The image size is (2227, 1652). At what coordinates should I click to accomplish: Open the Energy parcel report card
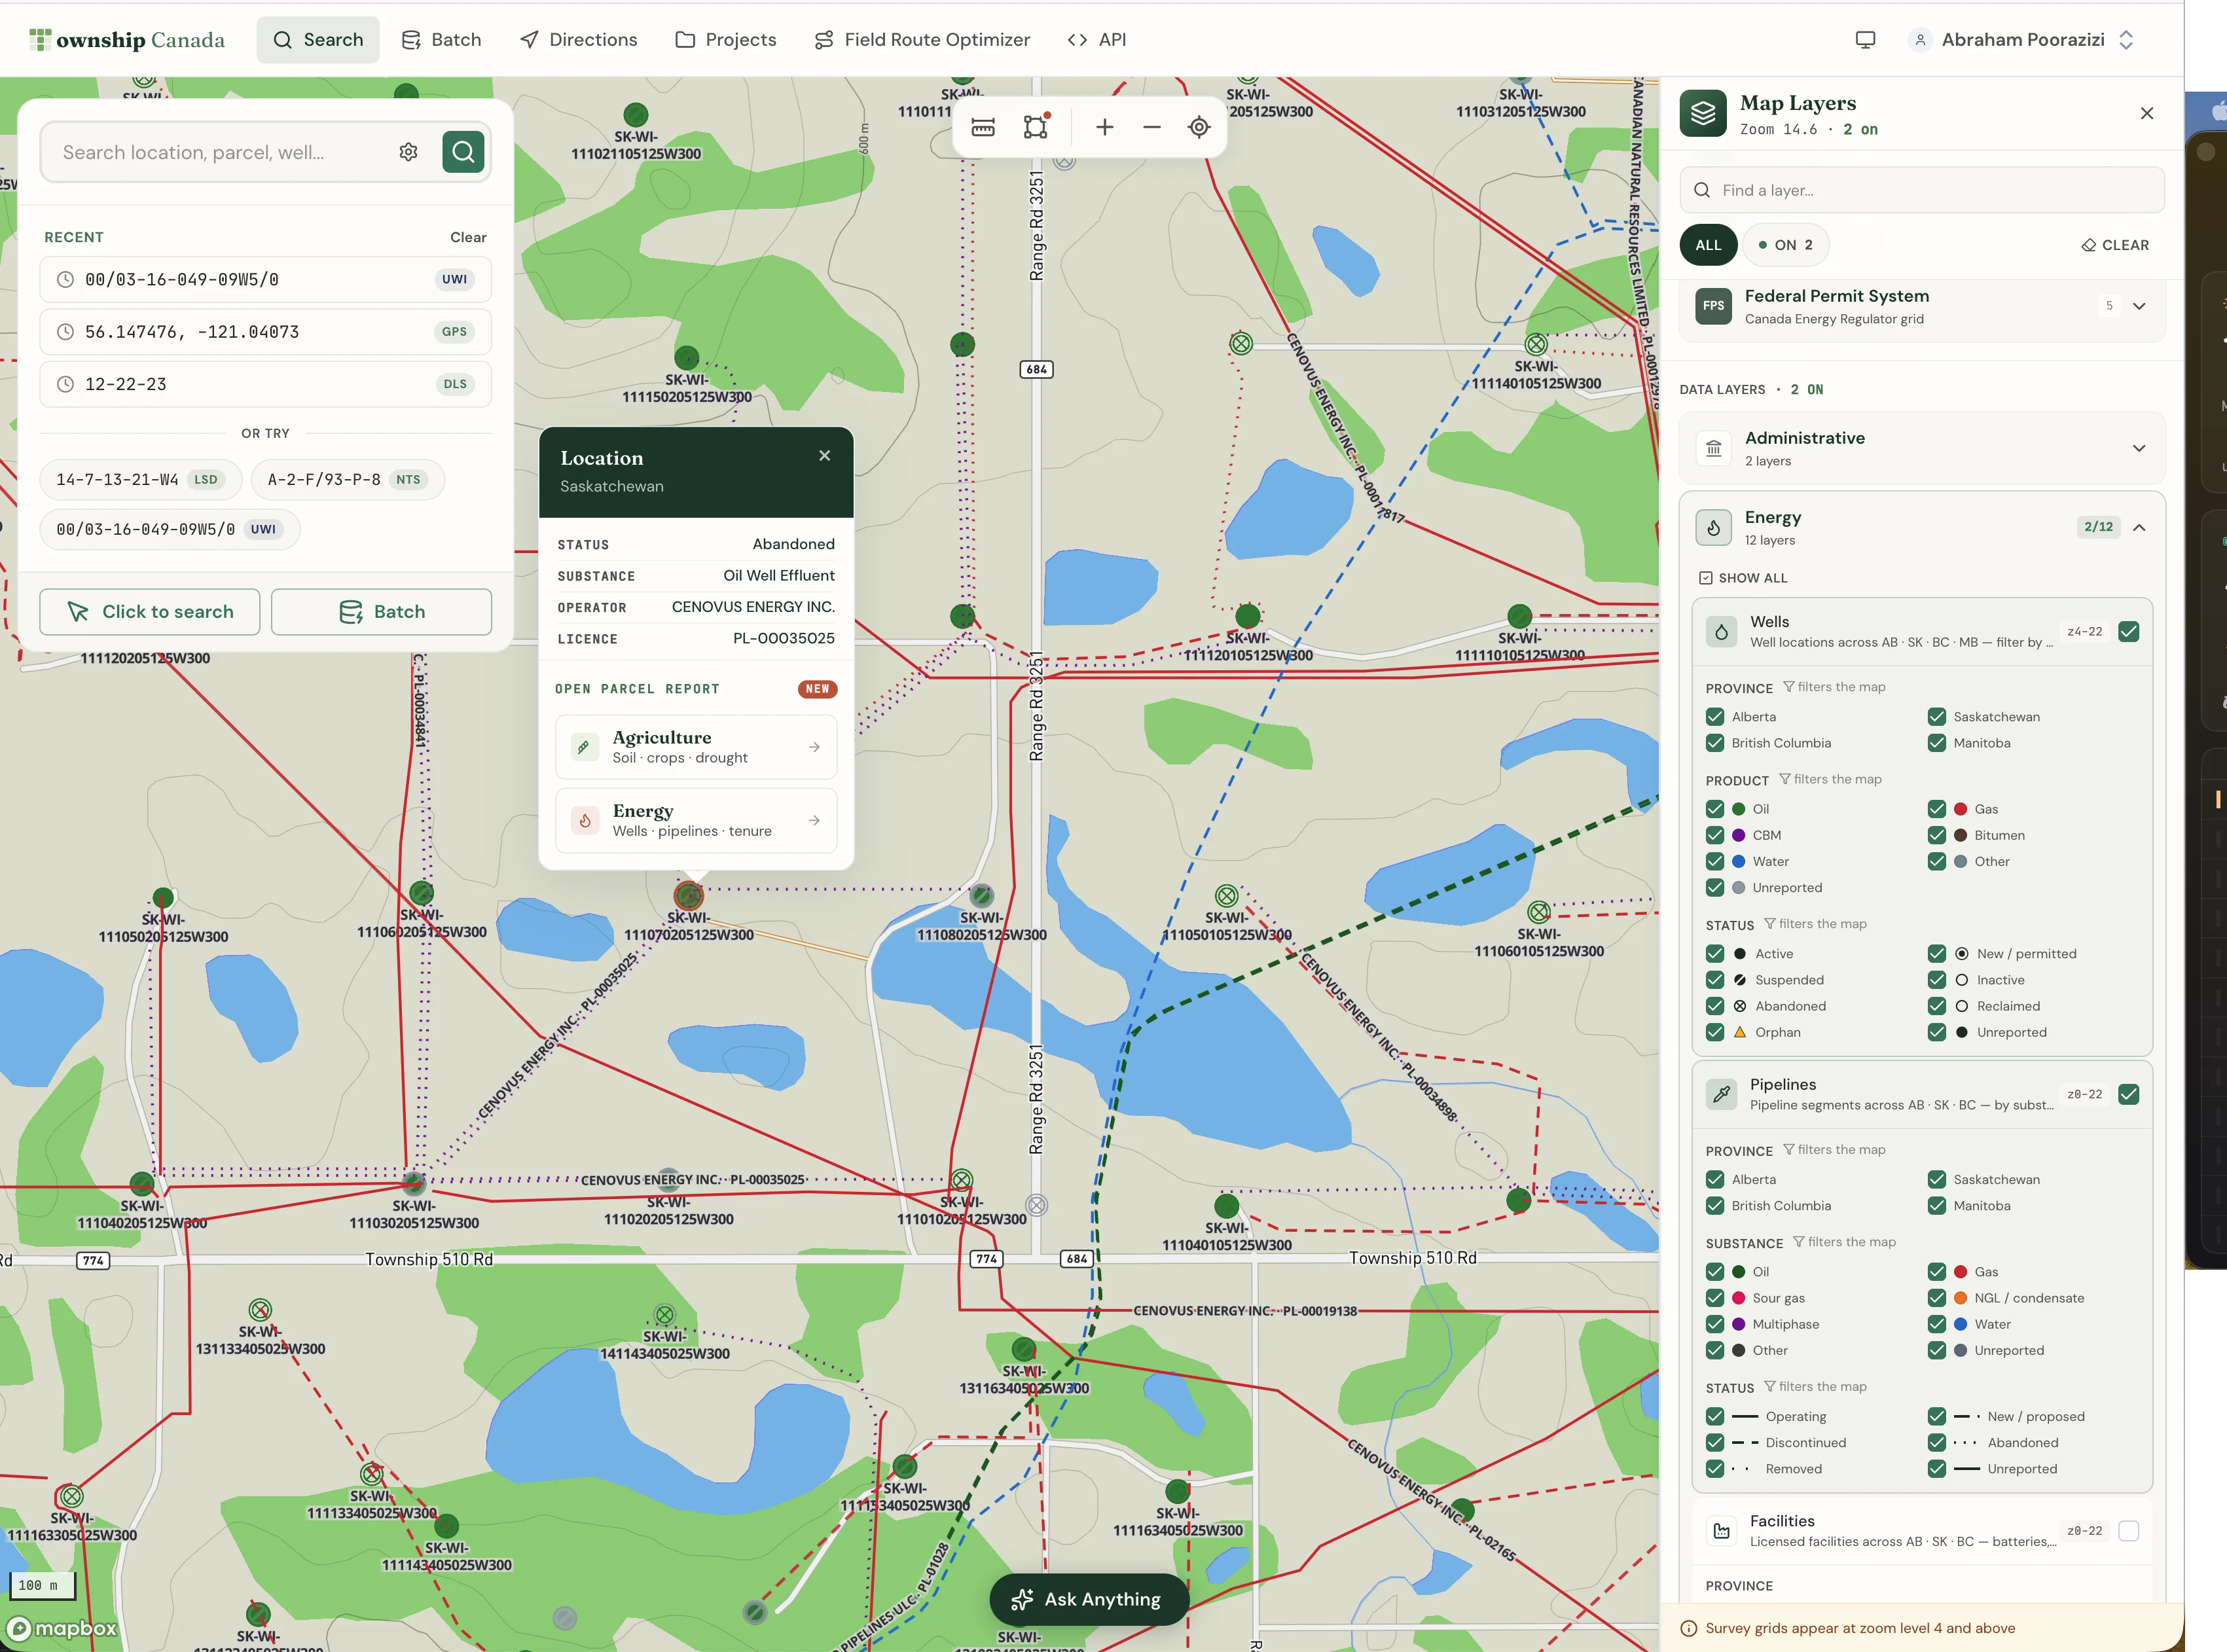click(x=696, y=820)
